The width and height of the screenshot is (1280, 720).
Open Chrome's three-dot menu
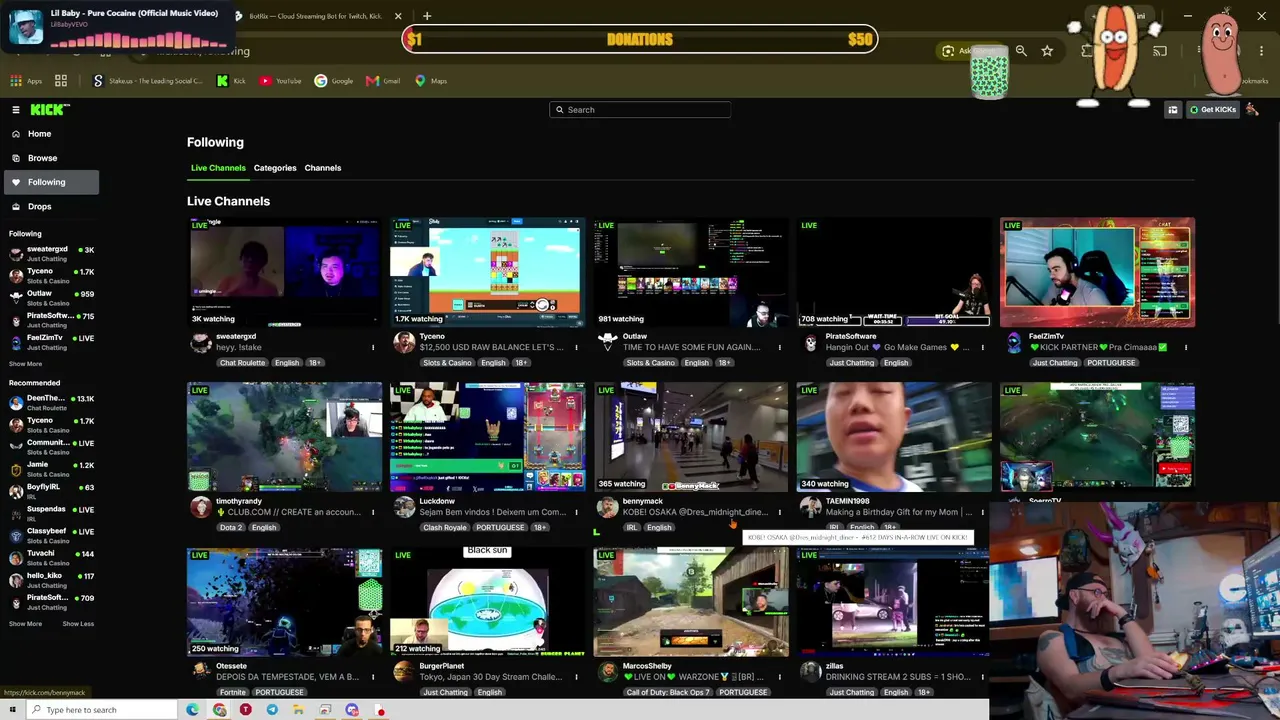pyautogui.click(x=1262, y=51)
